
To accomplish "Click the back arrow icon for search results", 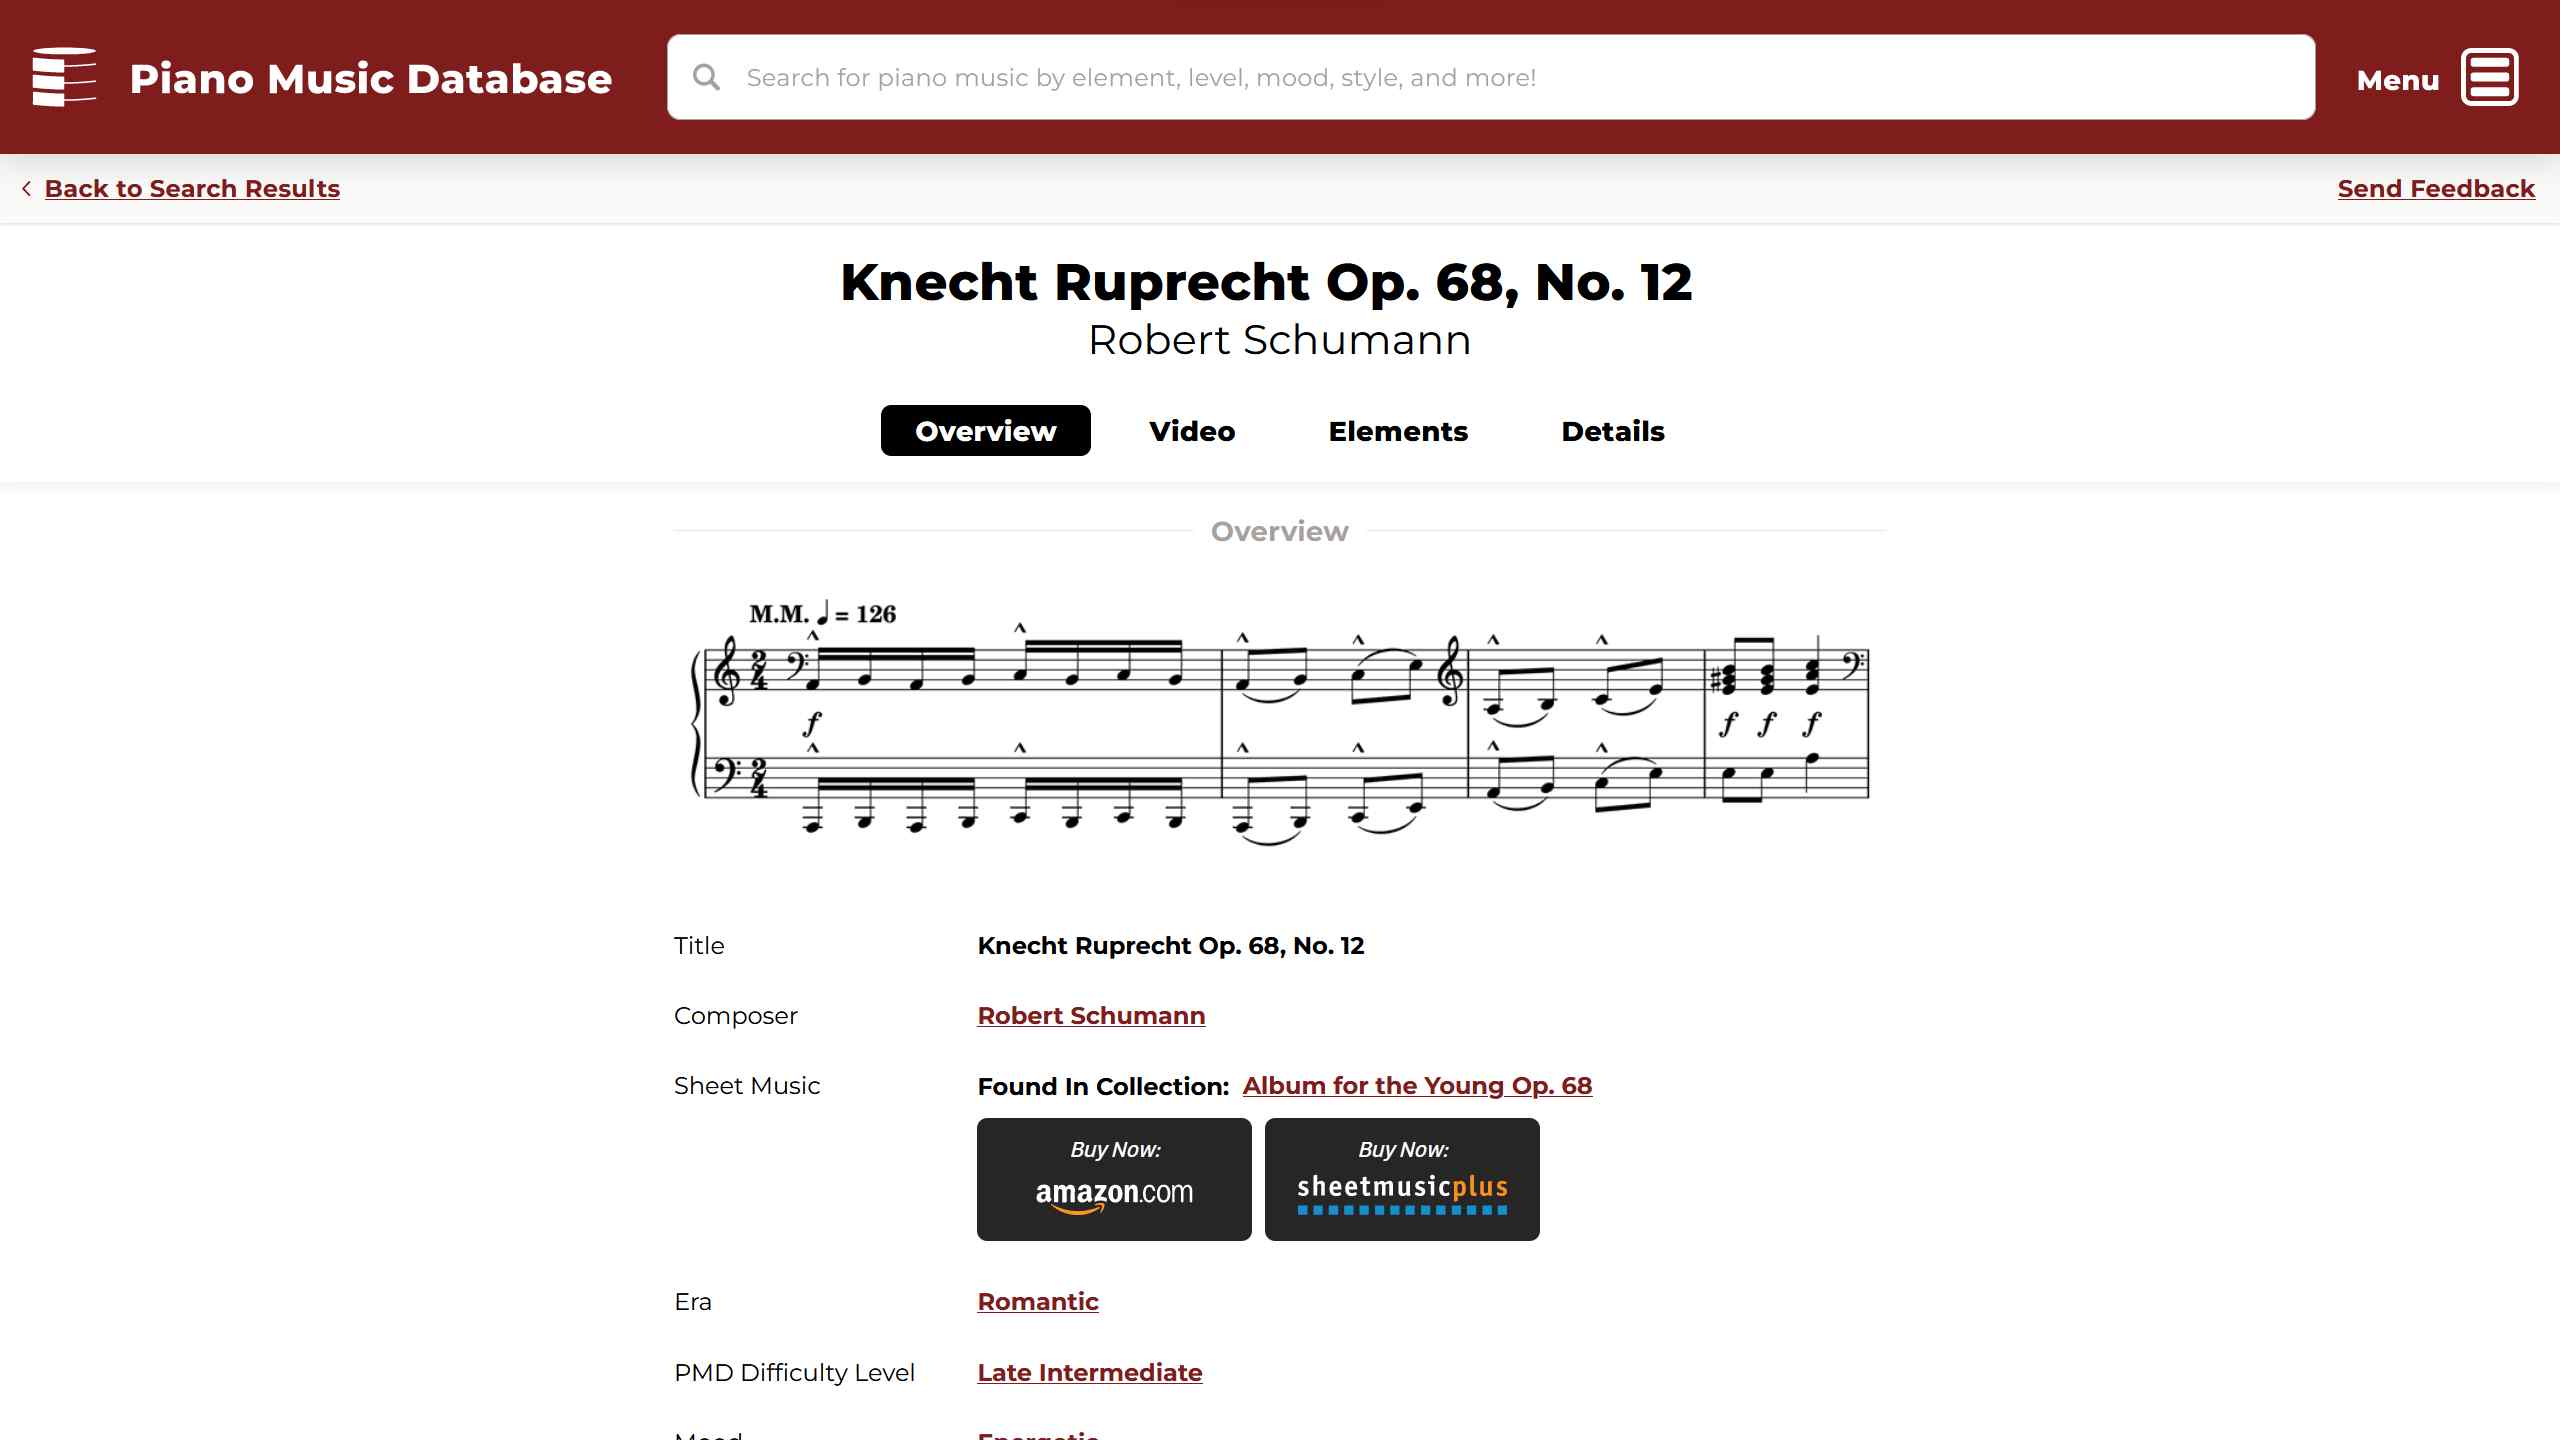I will [x=25, y=188].
